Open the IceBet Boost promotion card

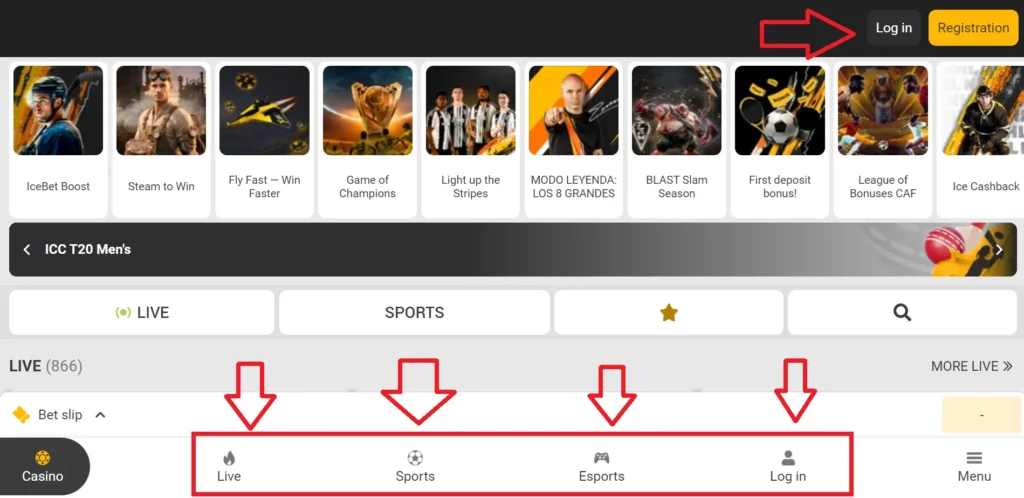[58, 140]
